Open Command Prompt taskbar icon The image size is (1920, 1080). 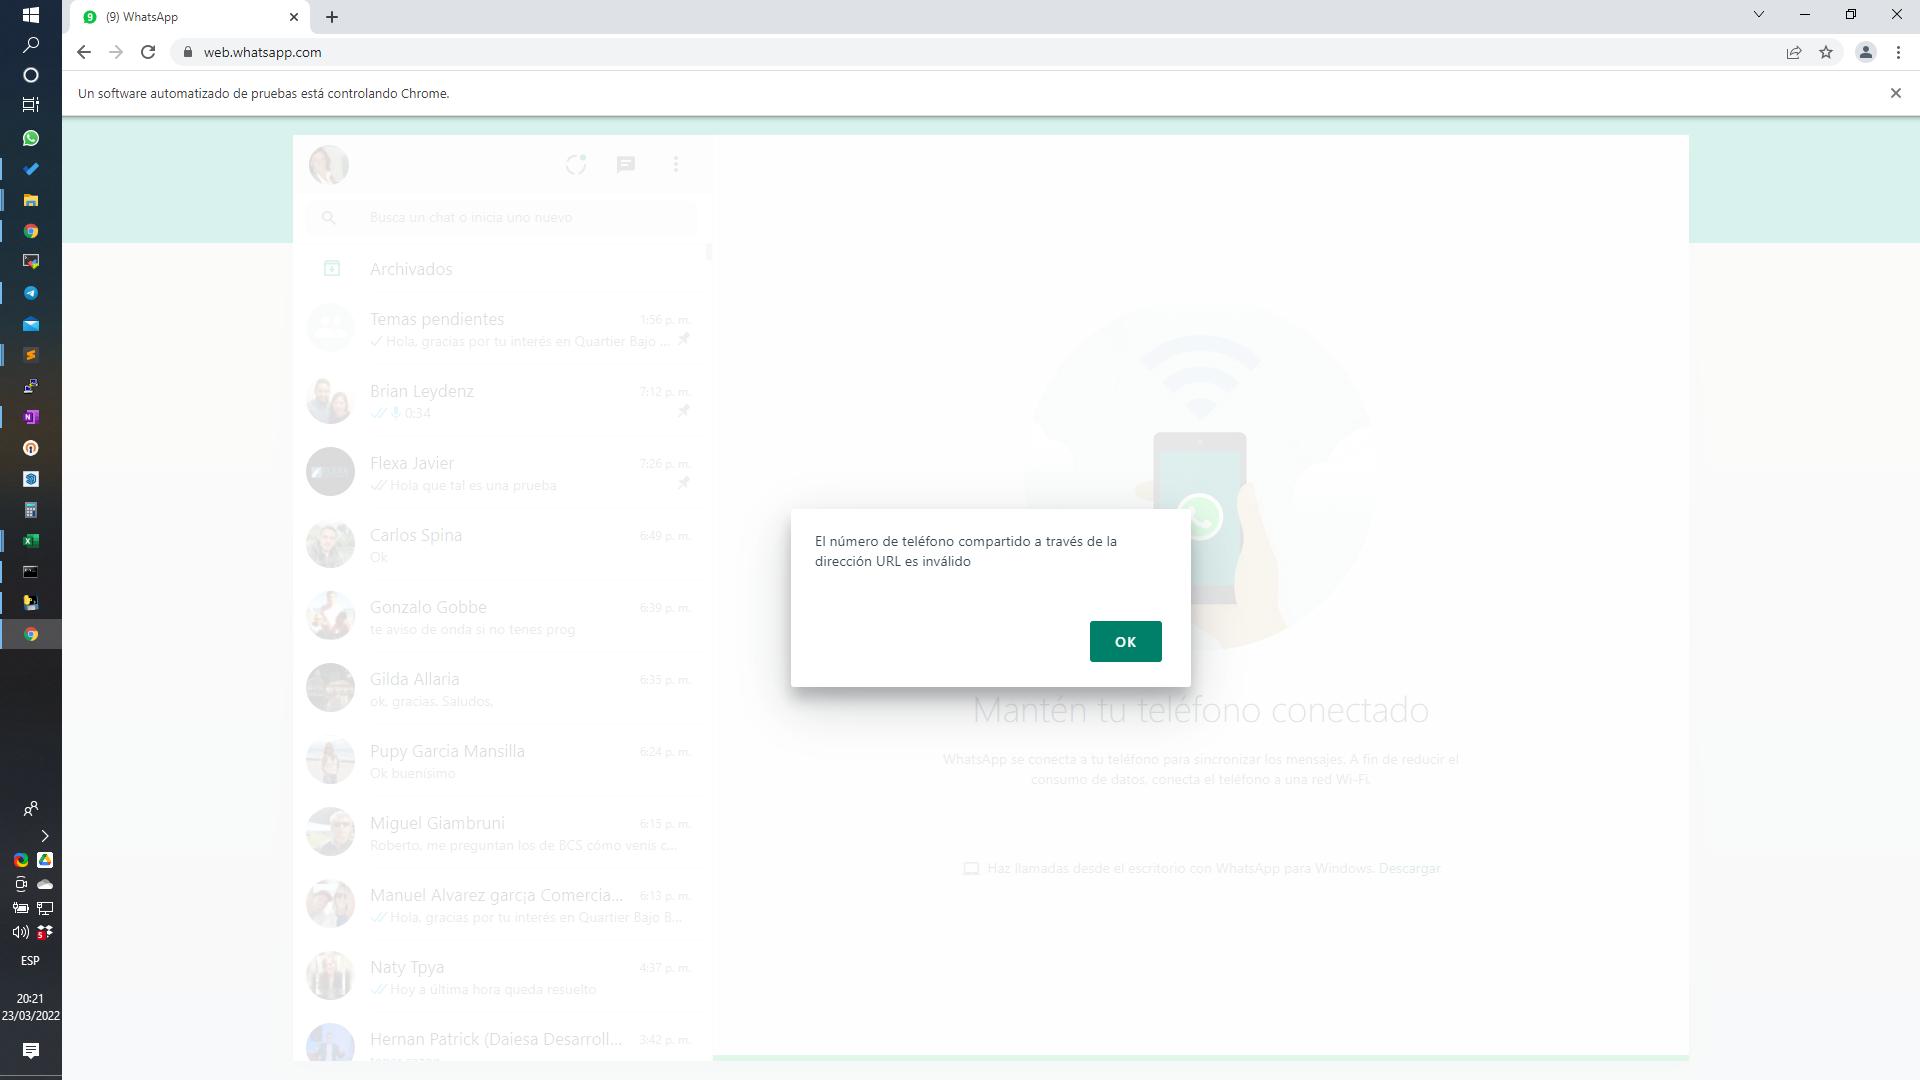coord(31,572)
